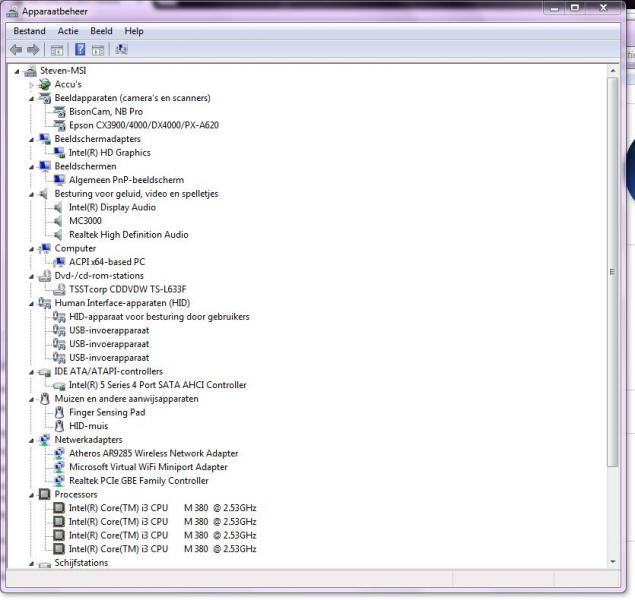Screen dimensions: 635x600
Task: Click the BisonCam, NB Pro camera icon
Action: (59, 112)
